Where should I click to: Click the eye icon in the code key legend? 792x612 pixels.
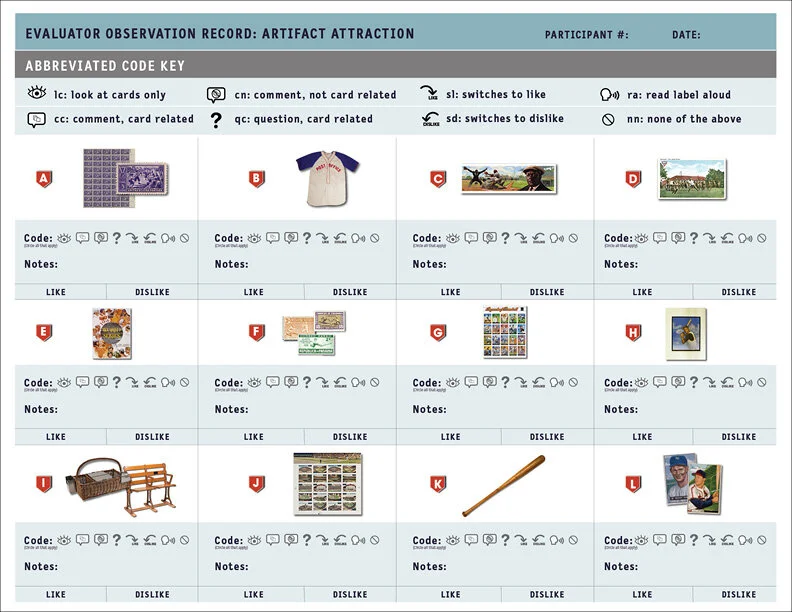coord(37,93)
